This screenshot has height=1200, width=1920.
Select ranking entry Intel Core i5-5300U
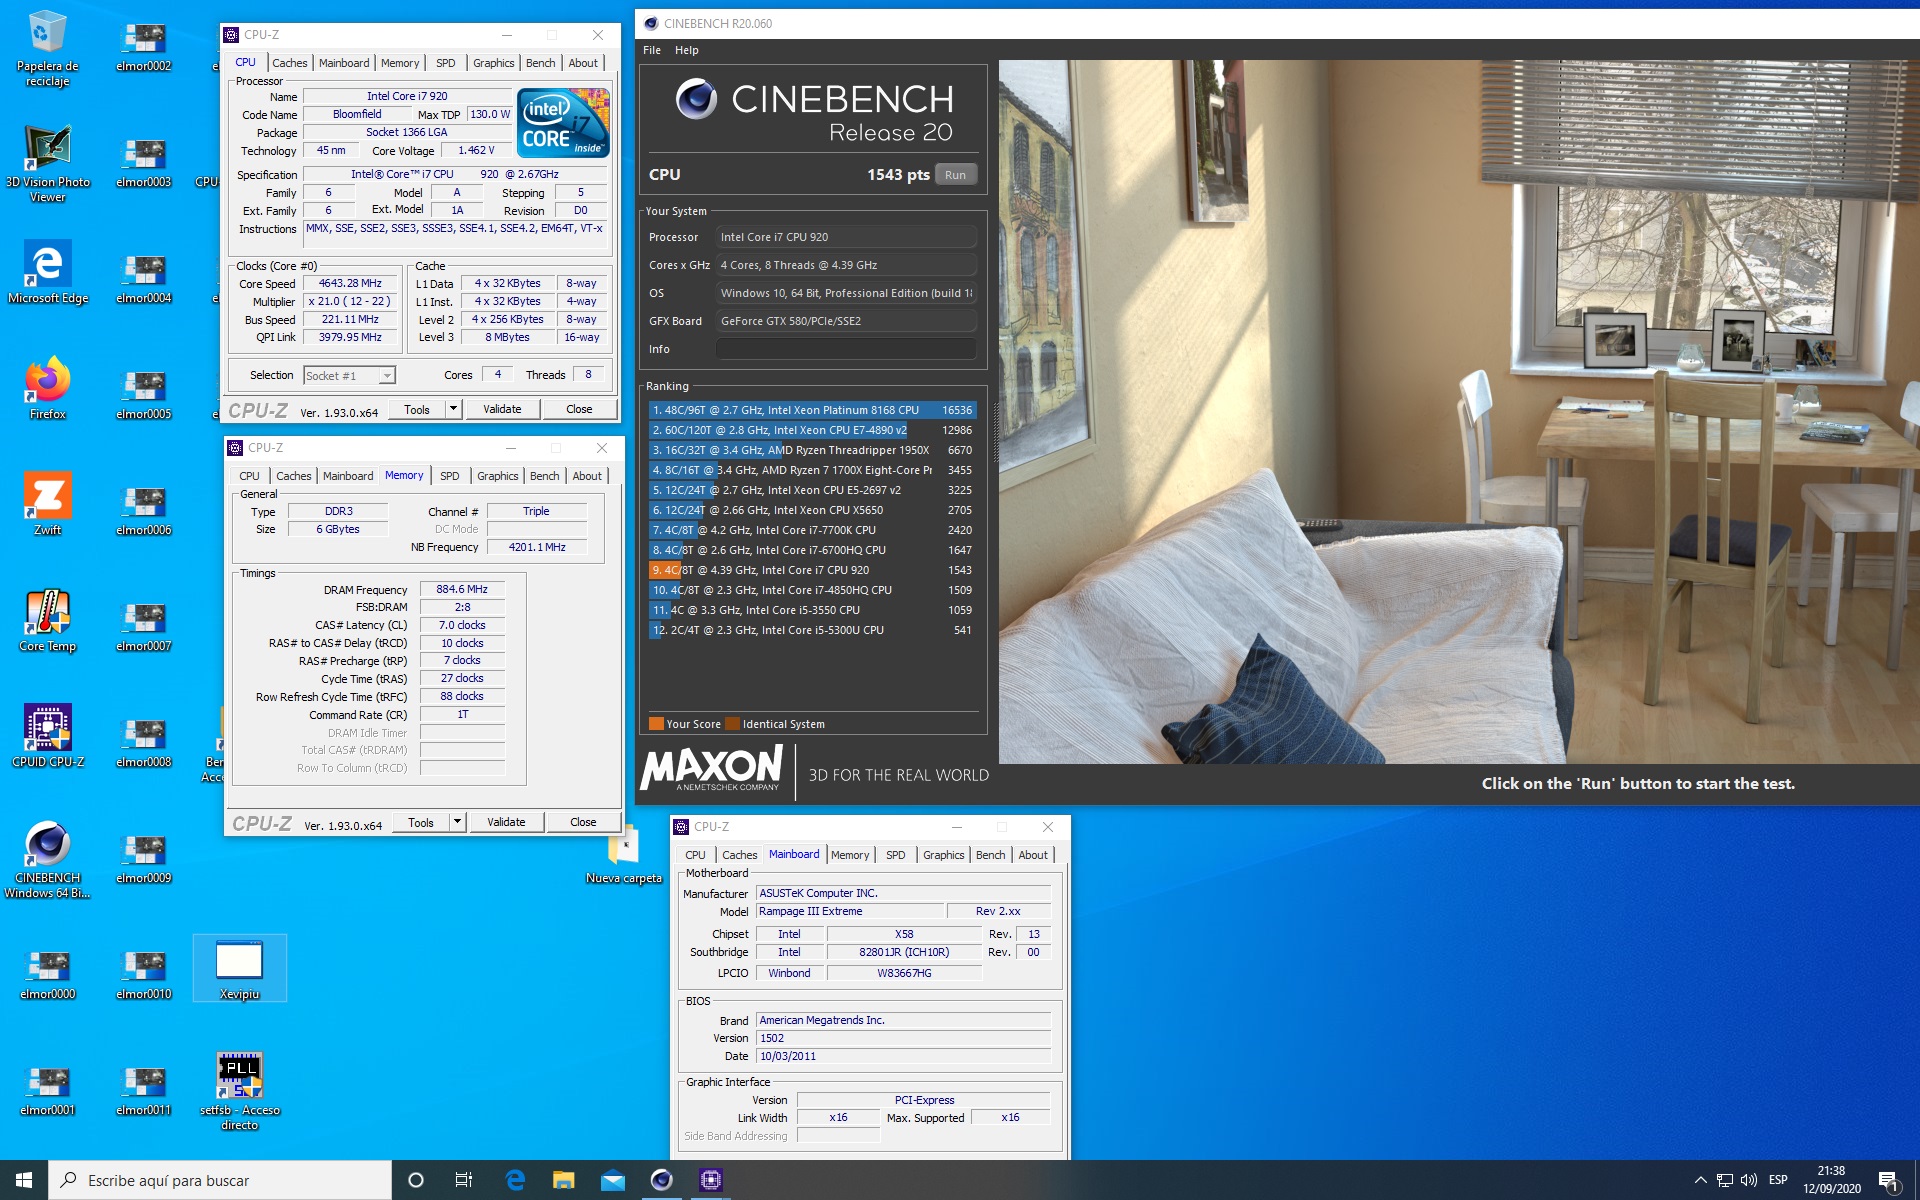[812, 630]
